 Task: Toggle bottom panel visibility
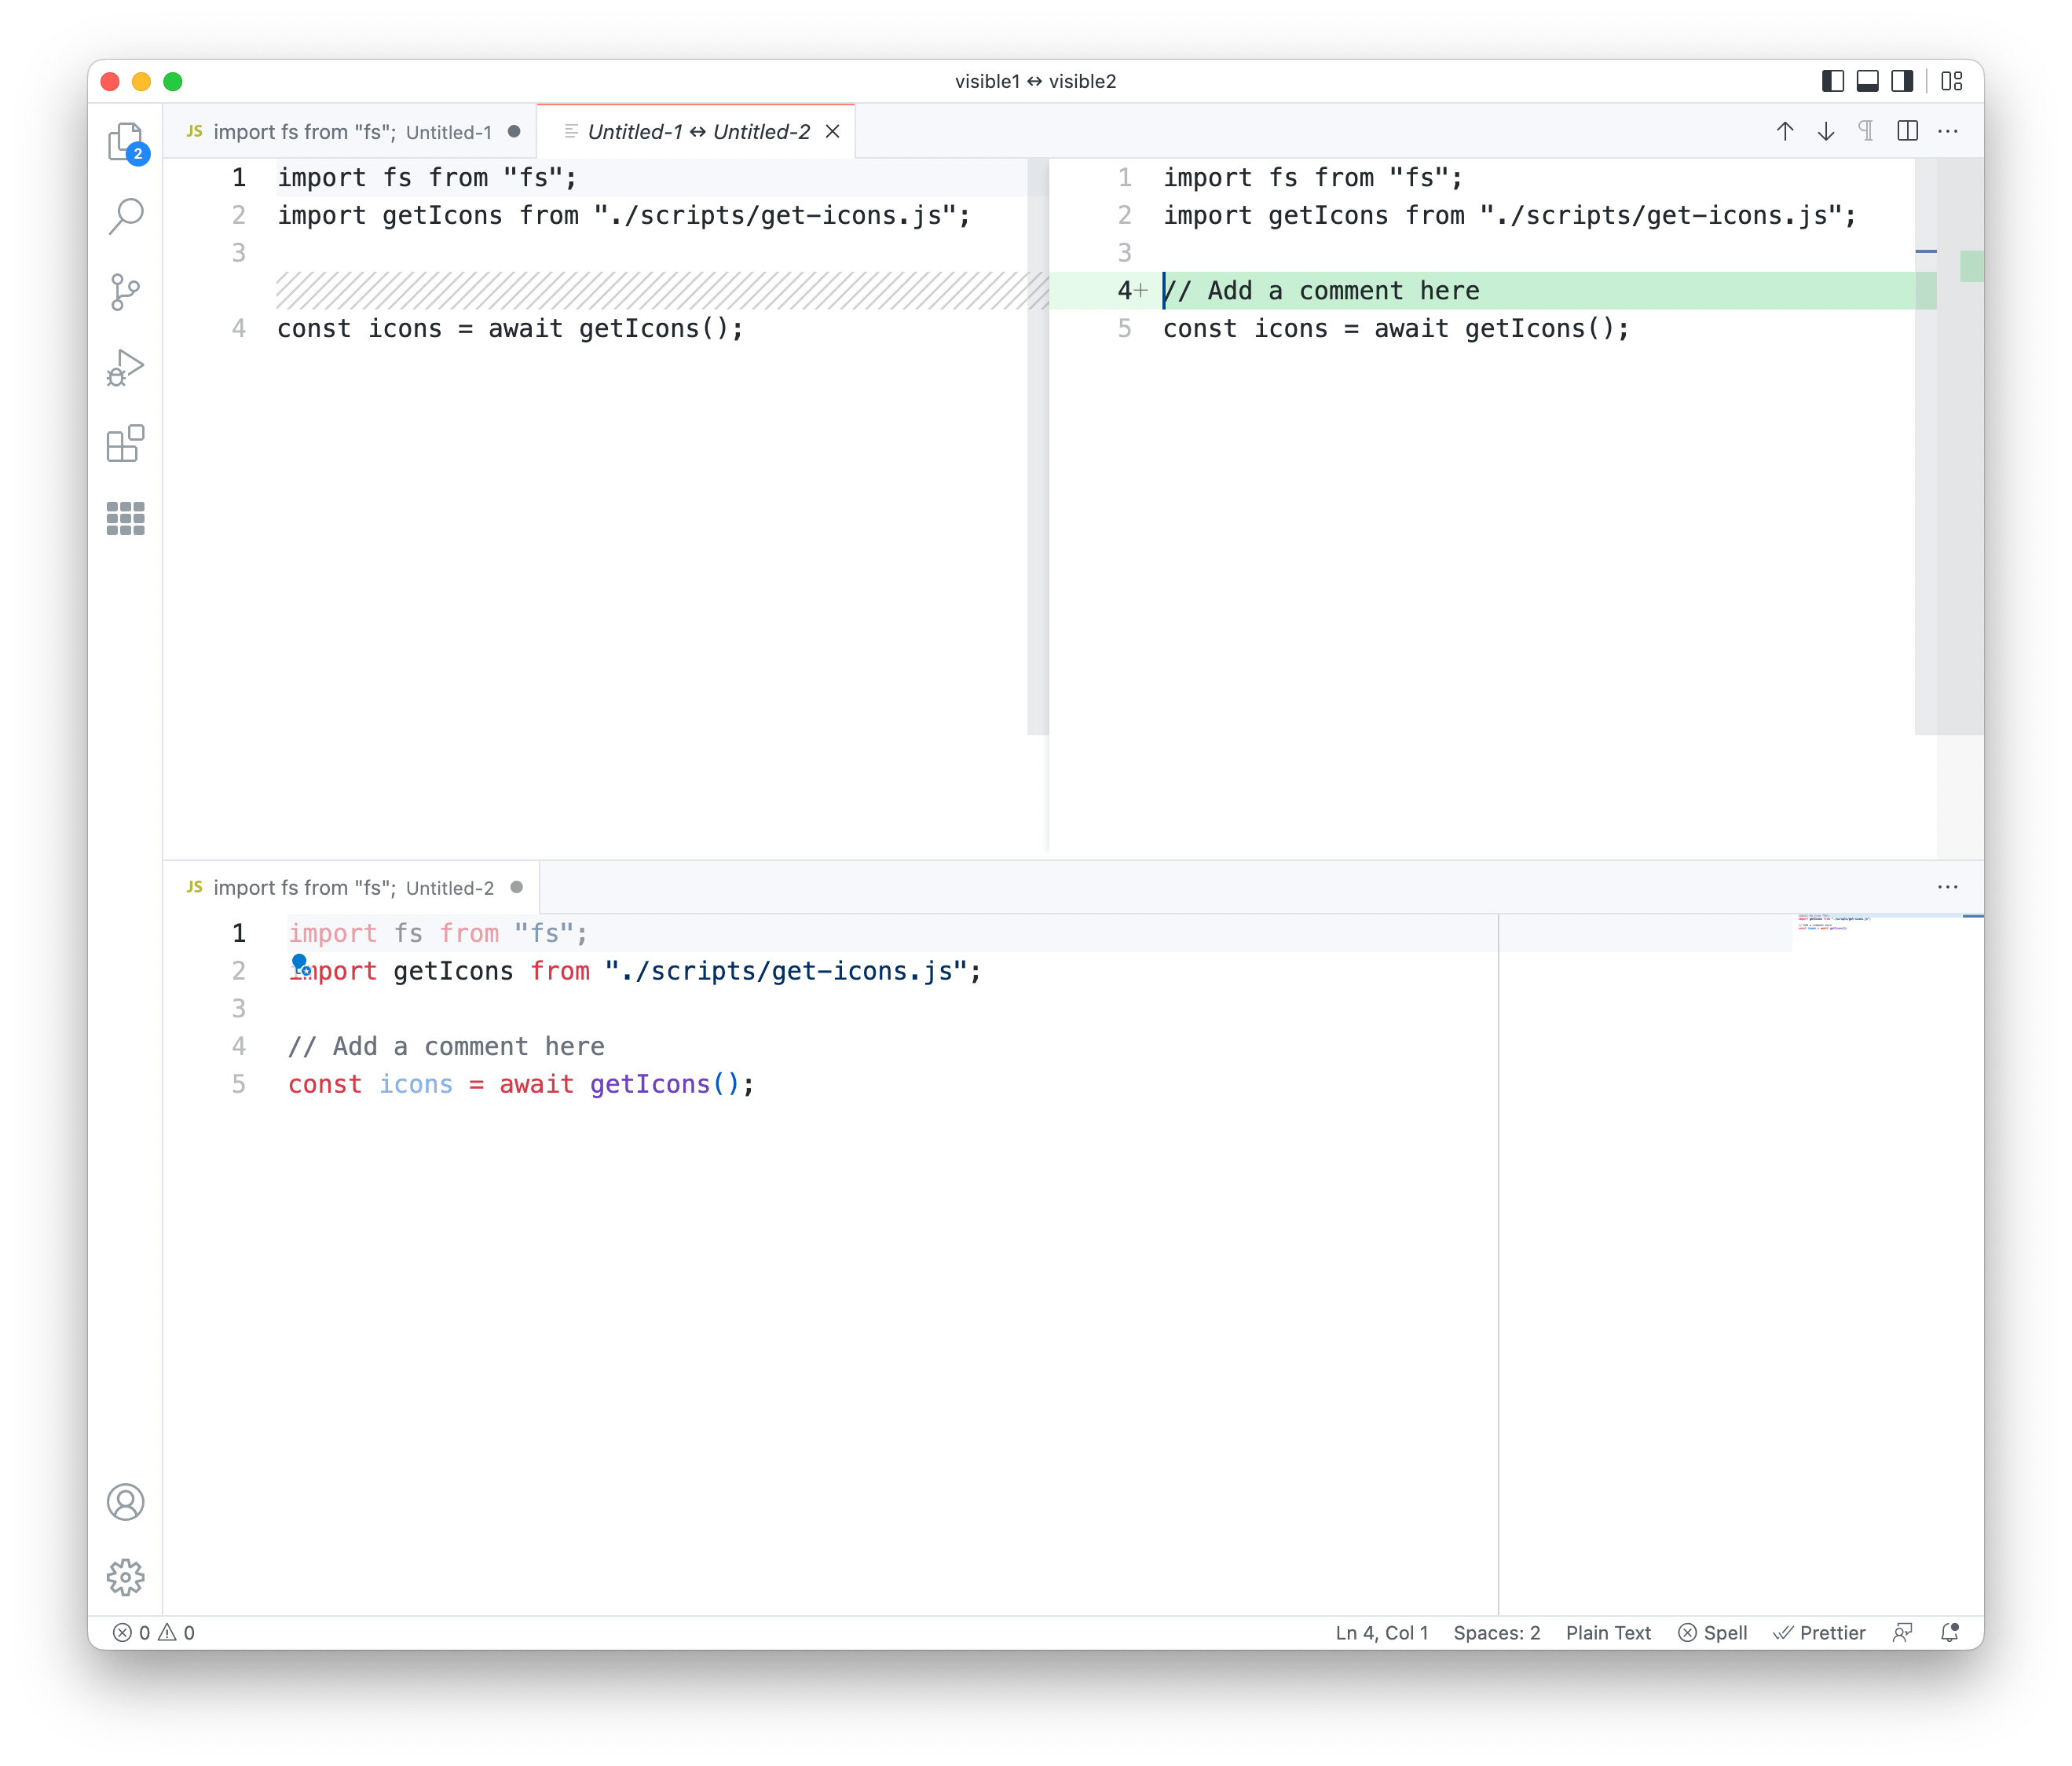click(x=1867, y=81)
